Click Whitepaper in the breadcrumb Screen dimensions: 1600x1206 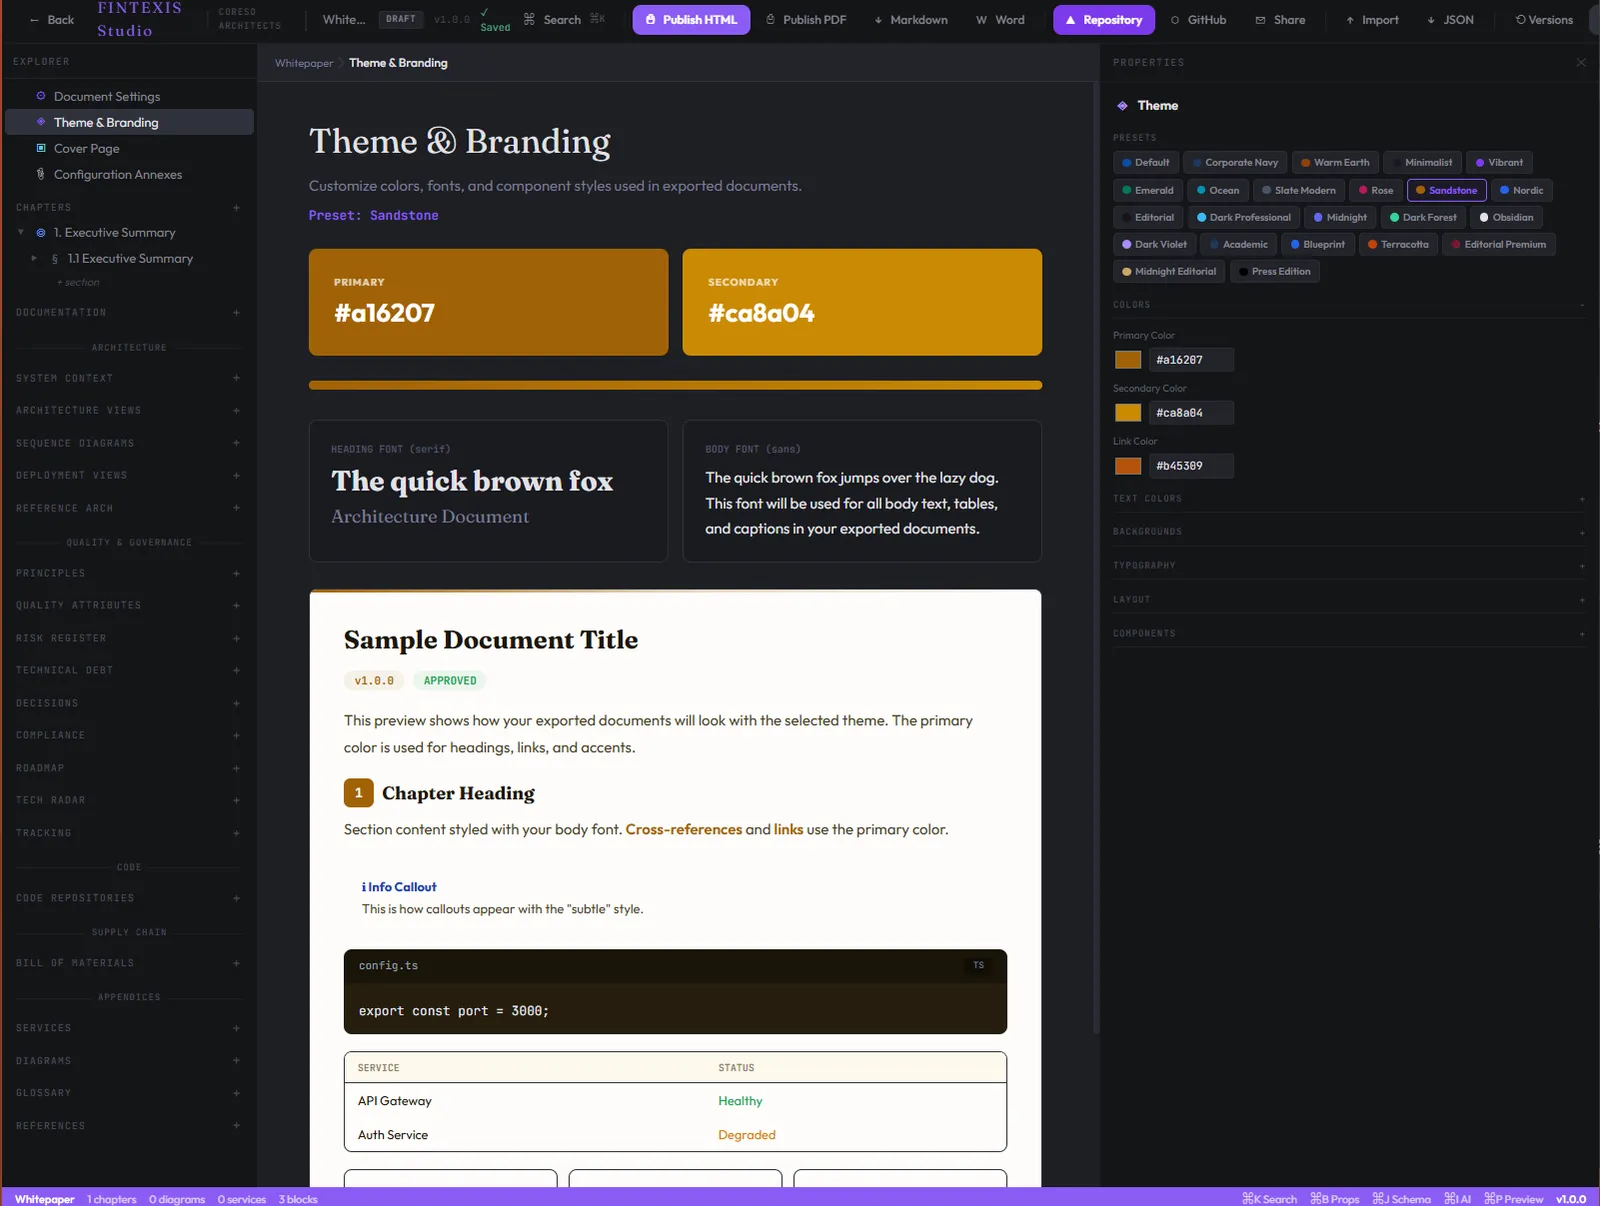pos(304,63)
